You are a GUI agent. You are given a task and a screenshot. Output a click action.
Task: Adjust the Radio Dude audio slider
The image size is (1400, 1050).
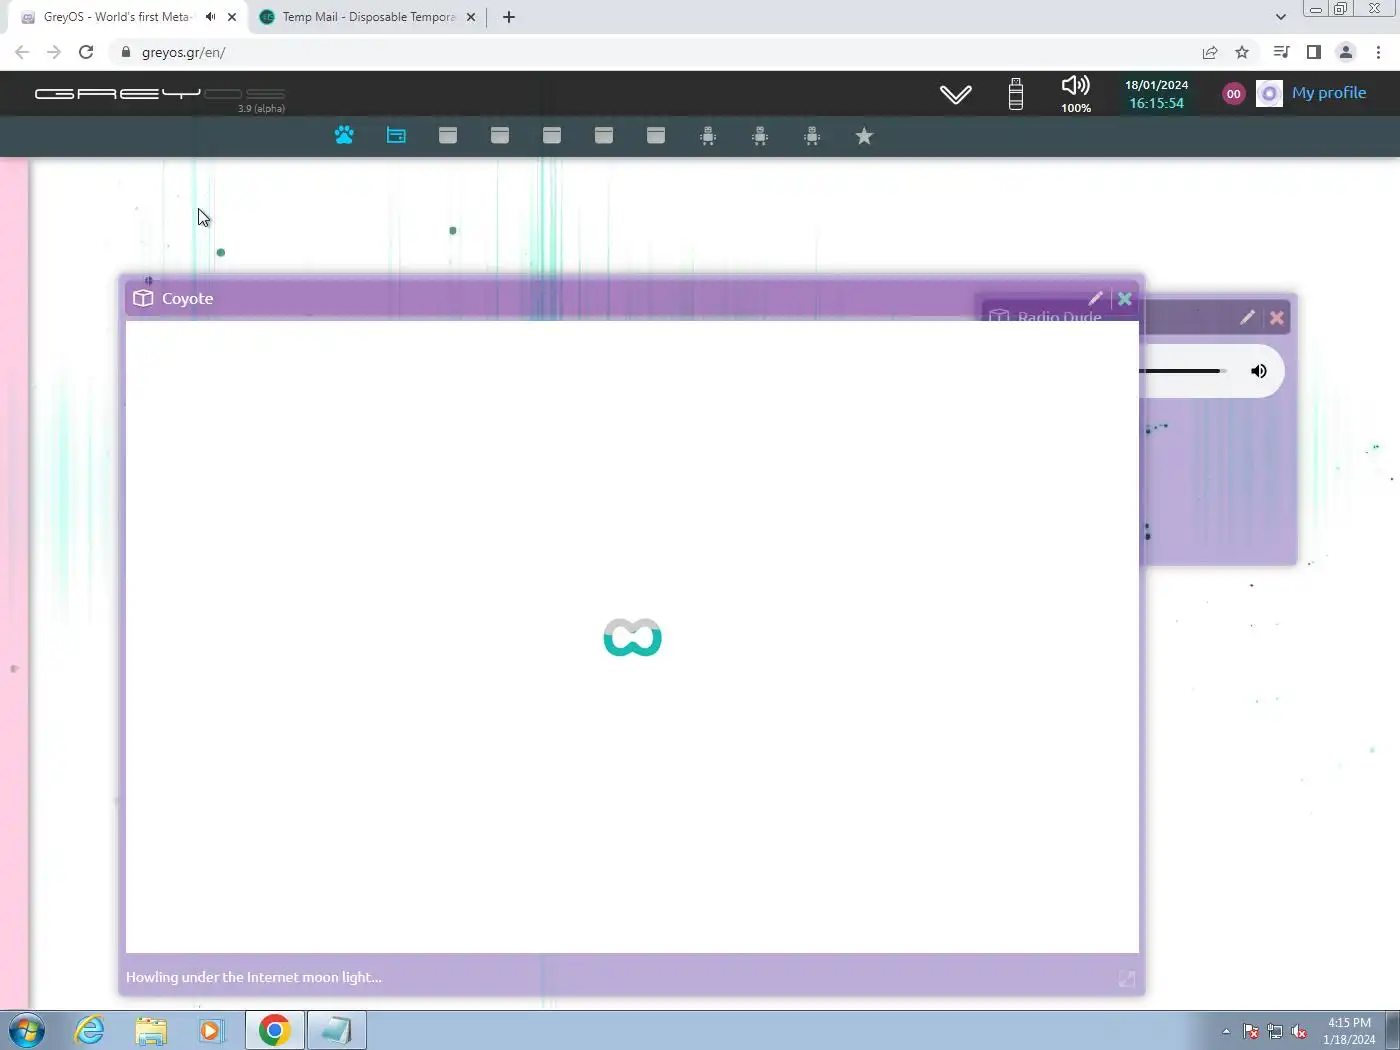coord(1182,371)
